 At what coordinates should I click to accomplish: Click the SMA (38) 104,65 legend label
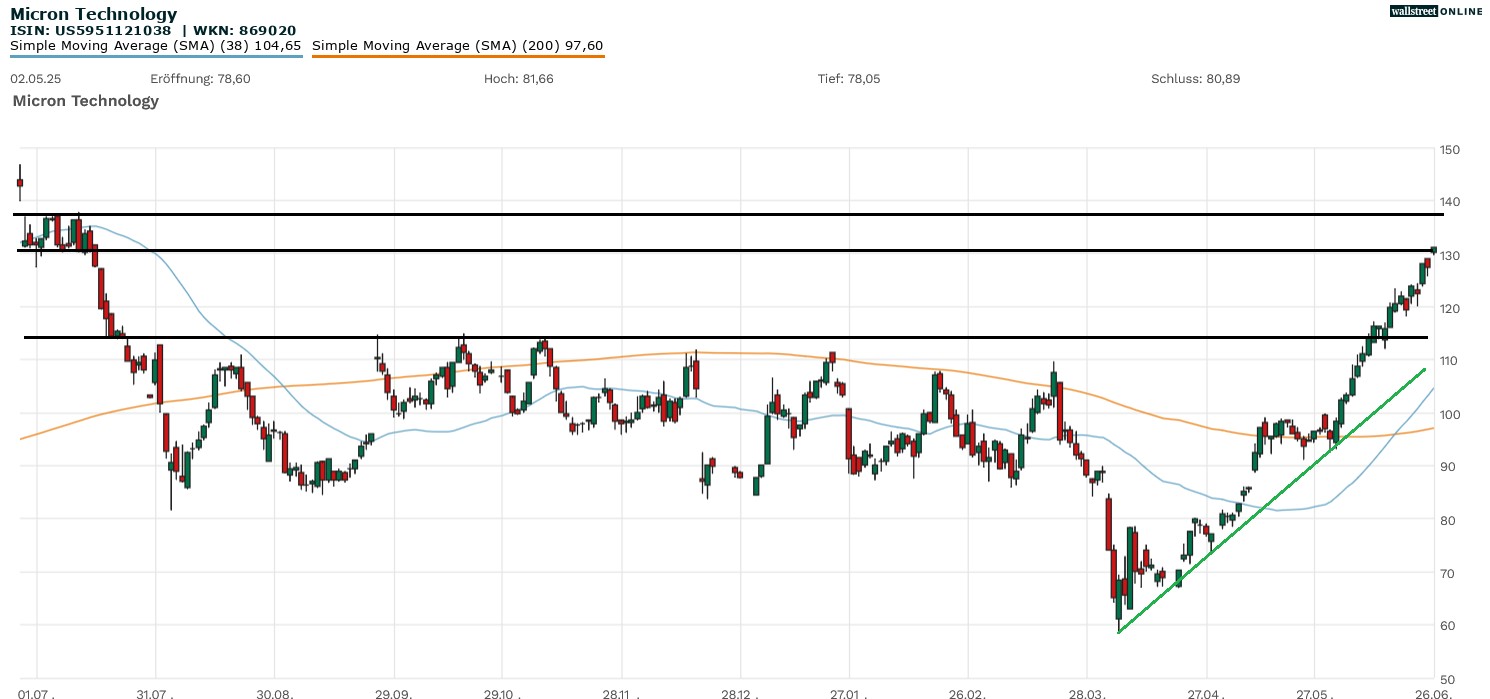[155, 46]
